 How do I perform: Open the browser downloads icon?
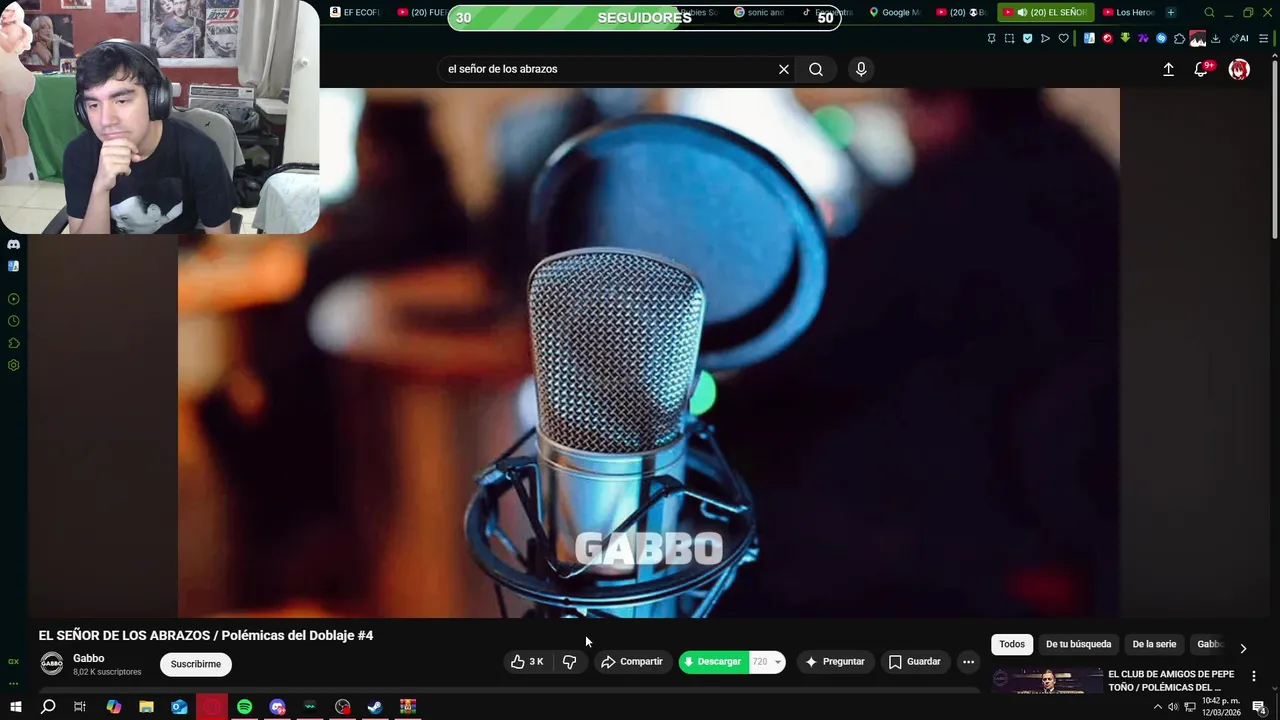pos(1215,38)
